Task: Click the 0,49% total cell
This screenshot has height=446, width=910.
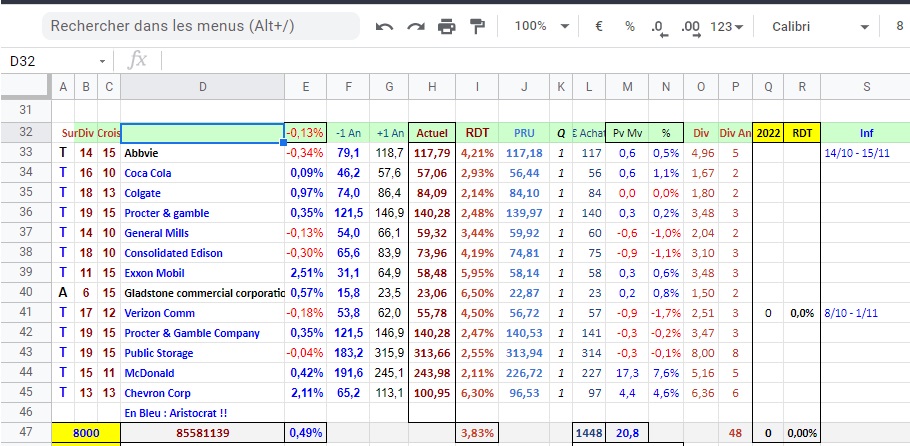Action: tap(305, 433)
